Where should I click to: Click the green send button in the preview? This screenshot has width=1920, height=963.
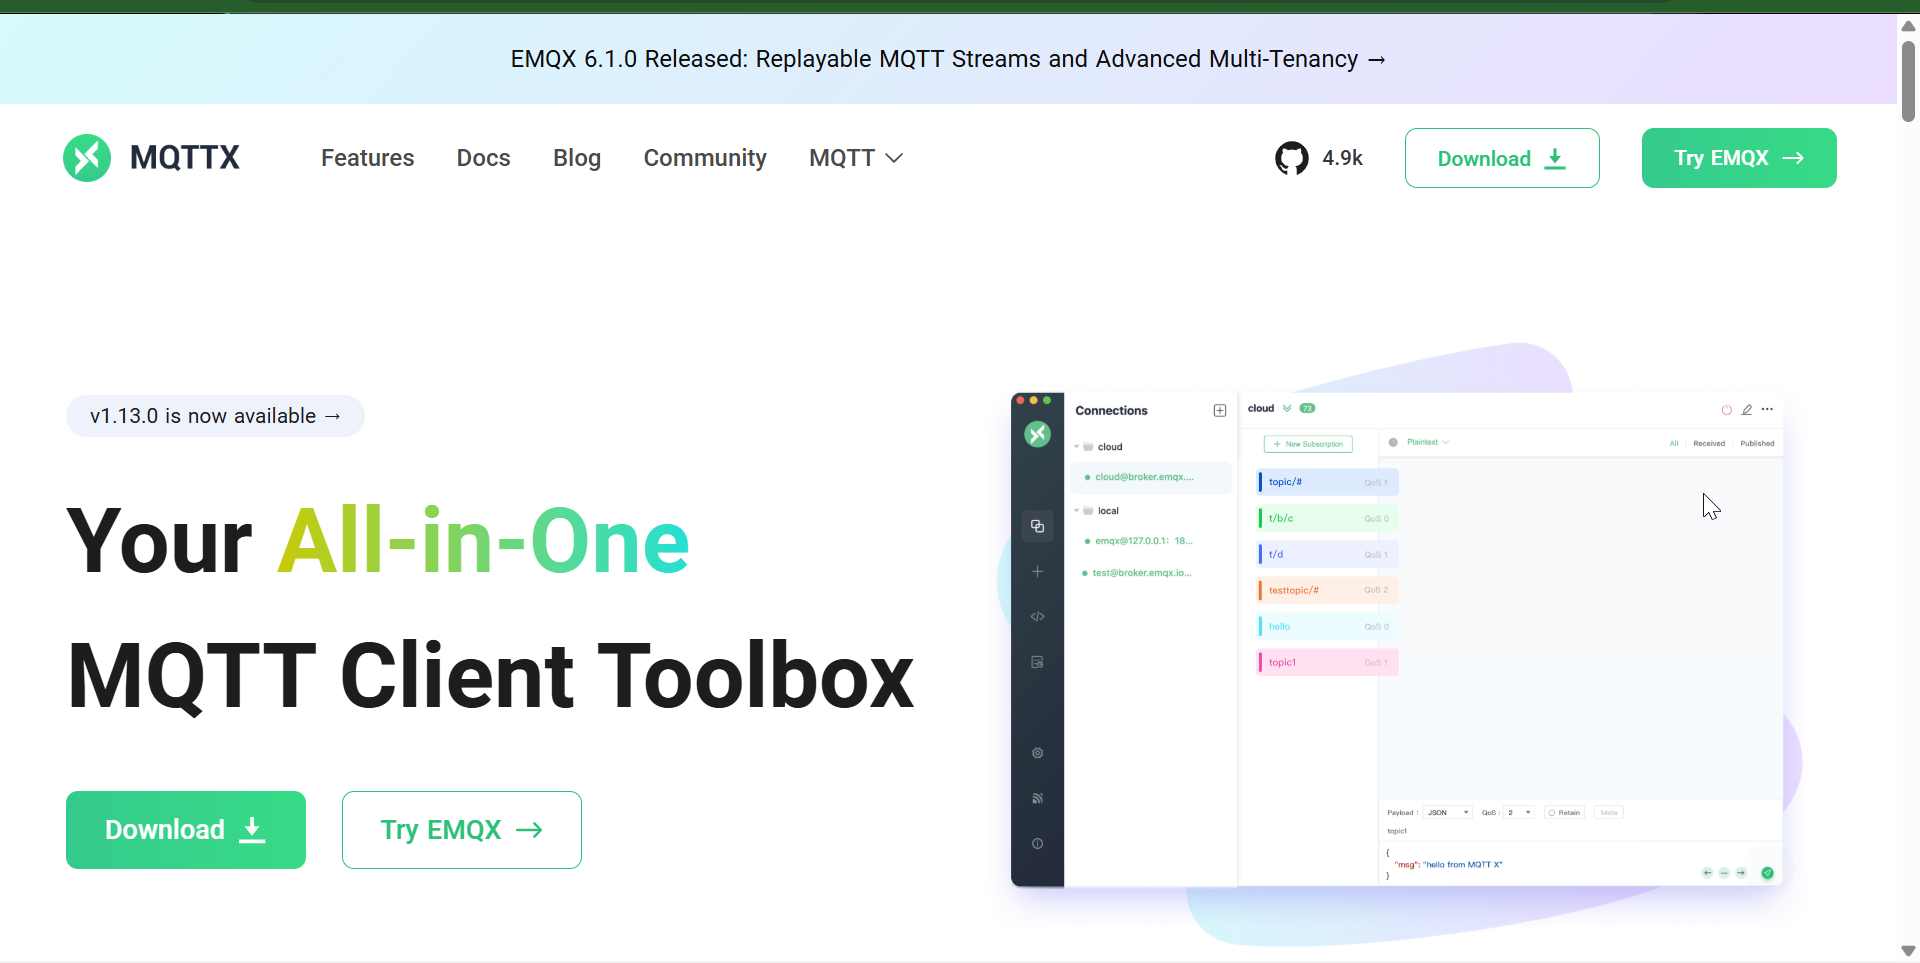tap(1767, 873)
